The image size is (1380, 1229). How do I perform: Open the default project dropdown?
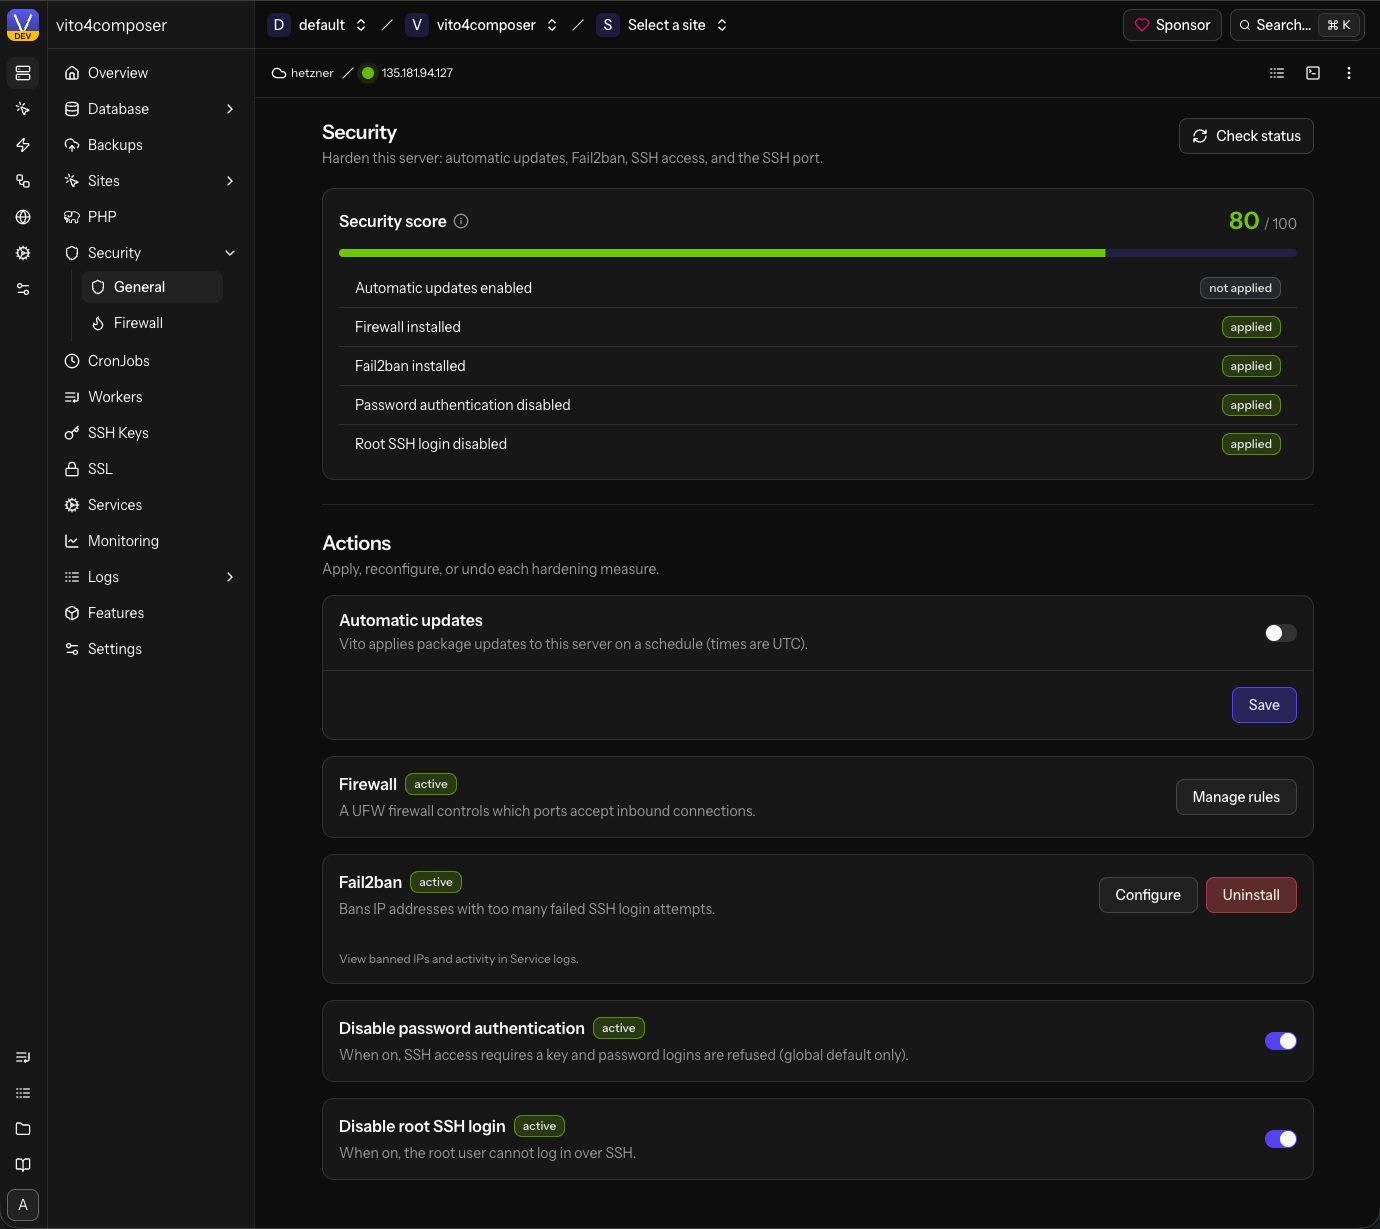pyautogui.click(x=318, y=25)
